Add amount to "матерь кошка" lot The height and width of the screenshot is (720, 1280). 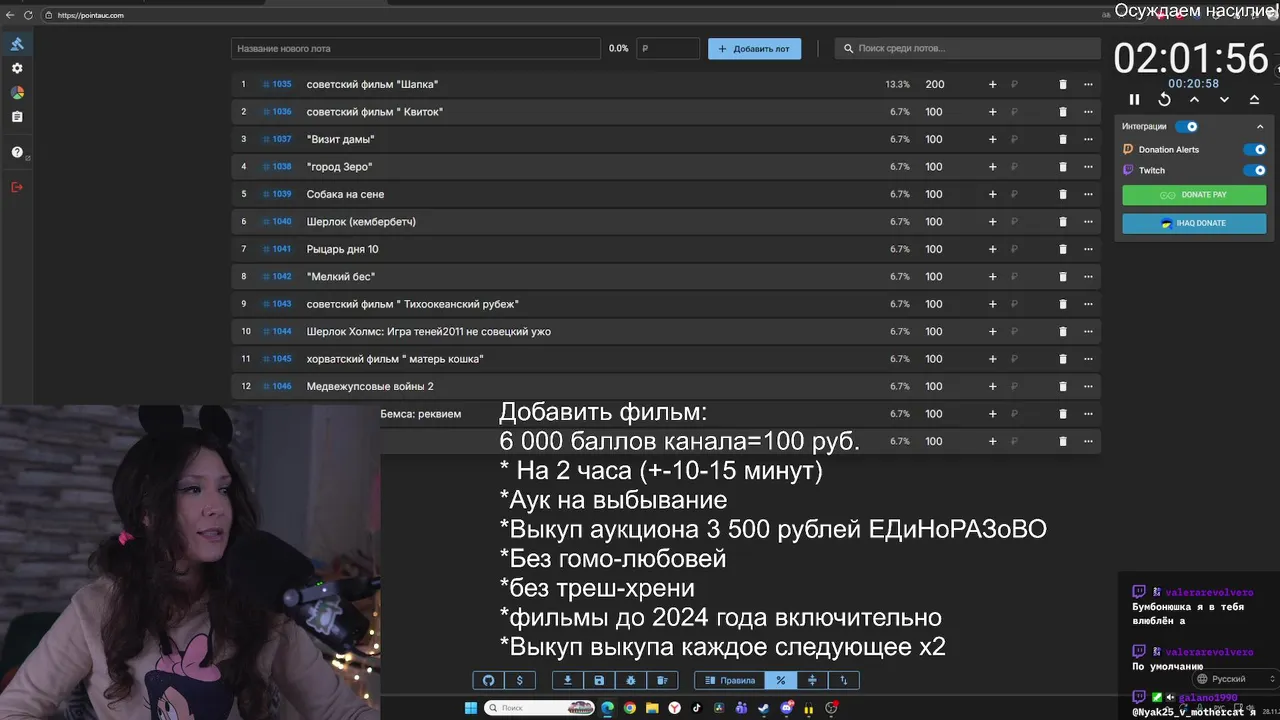[992, 359]
